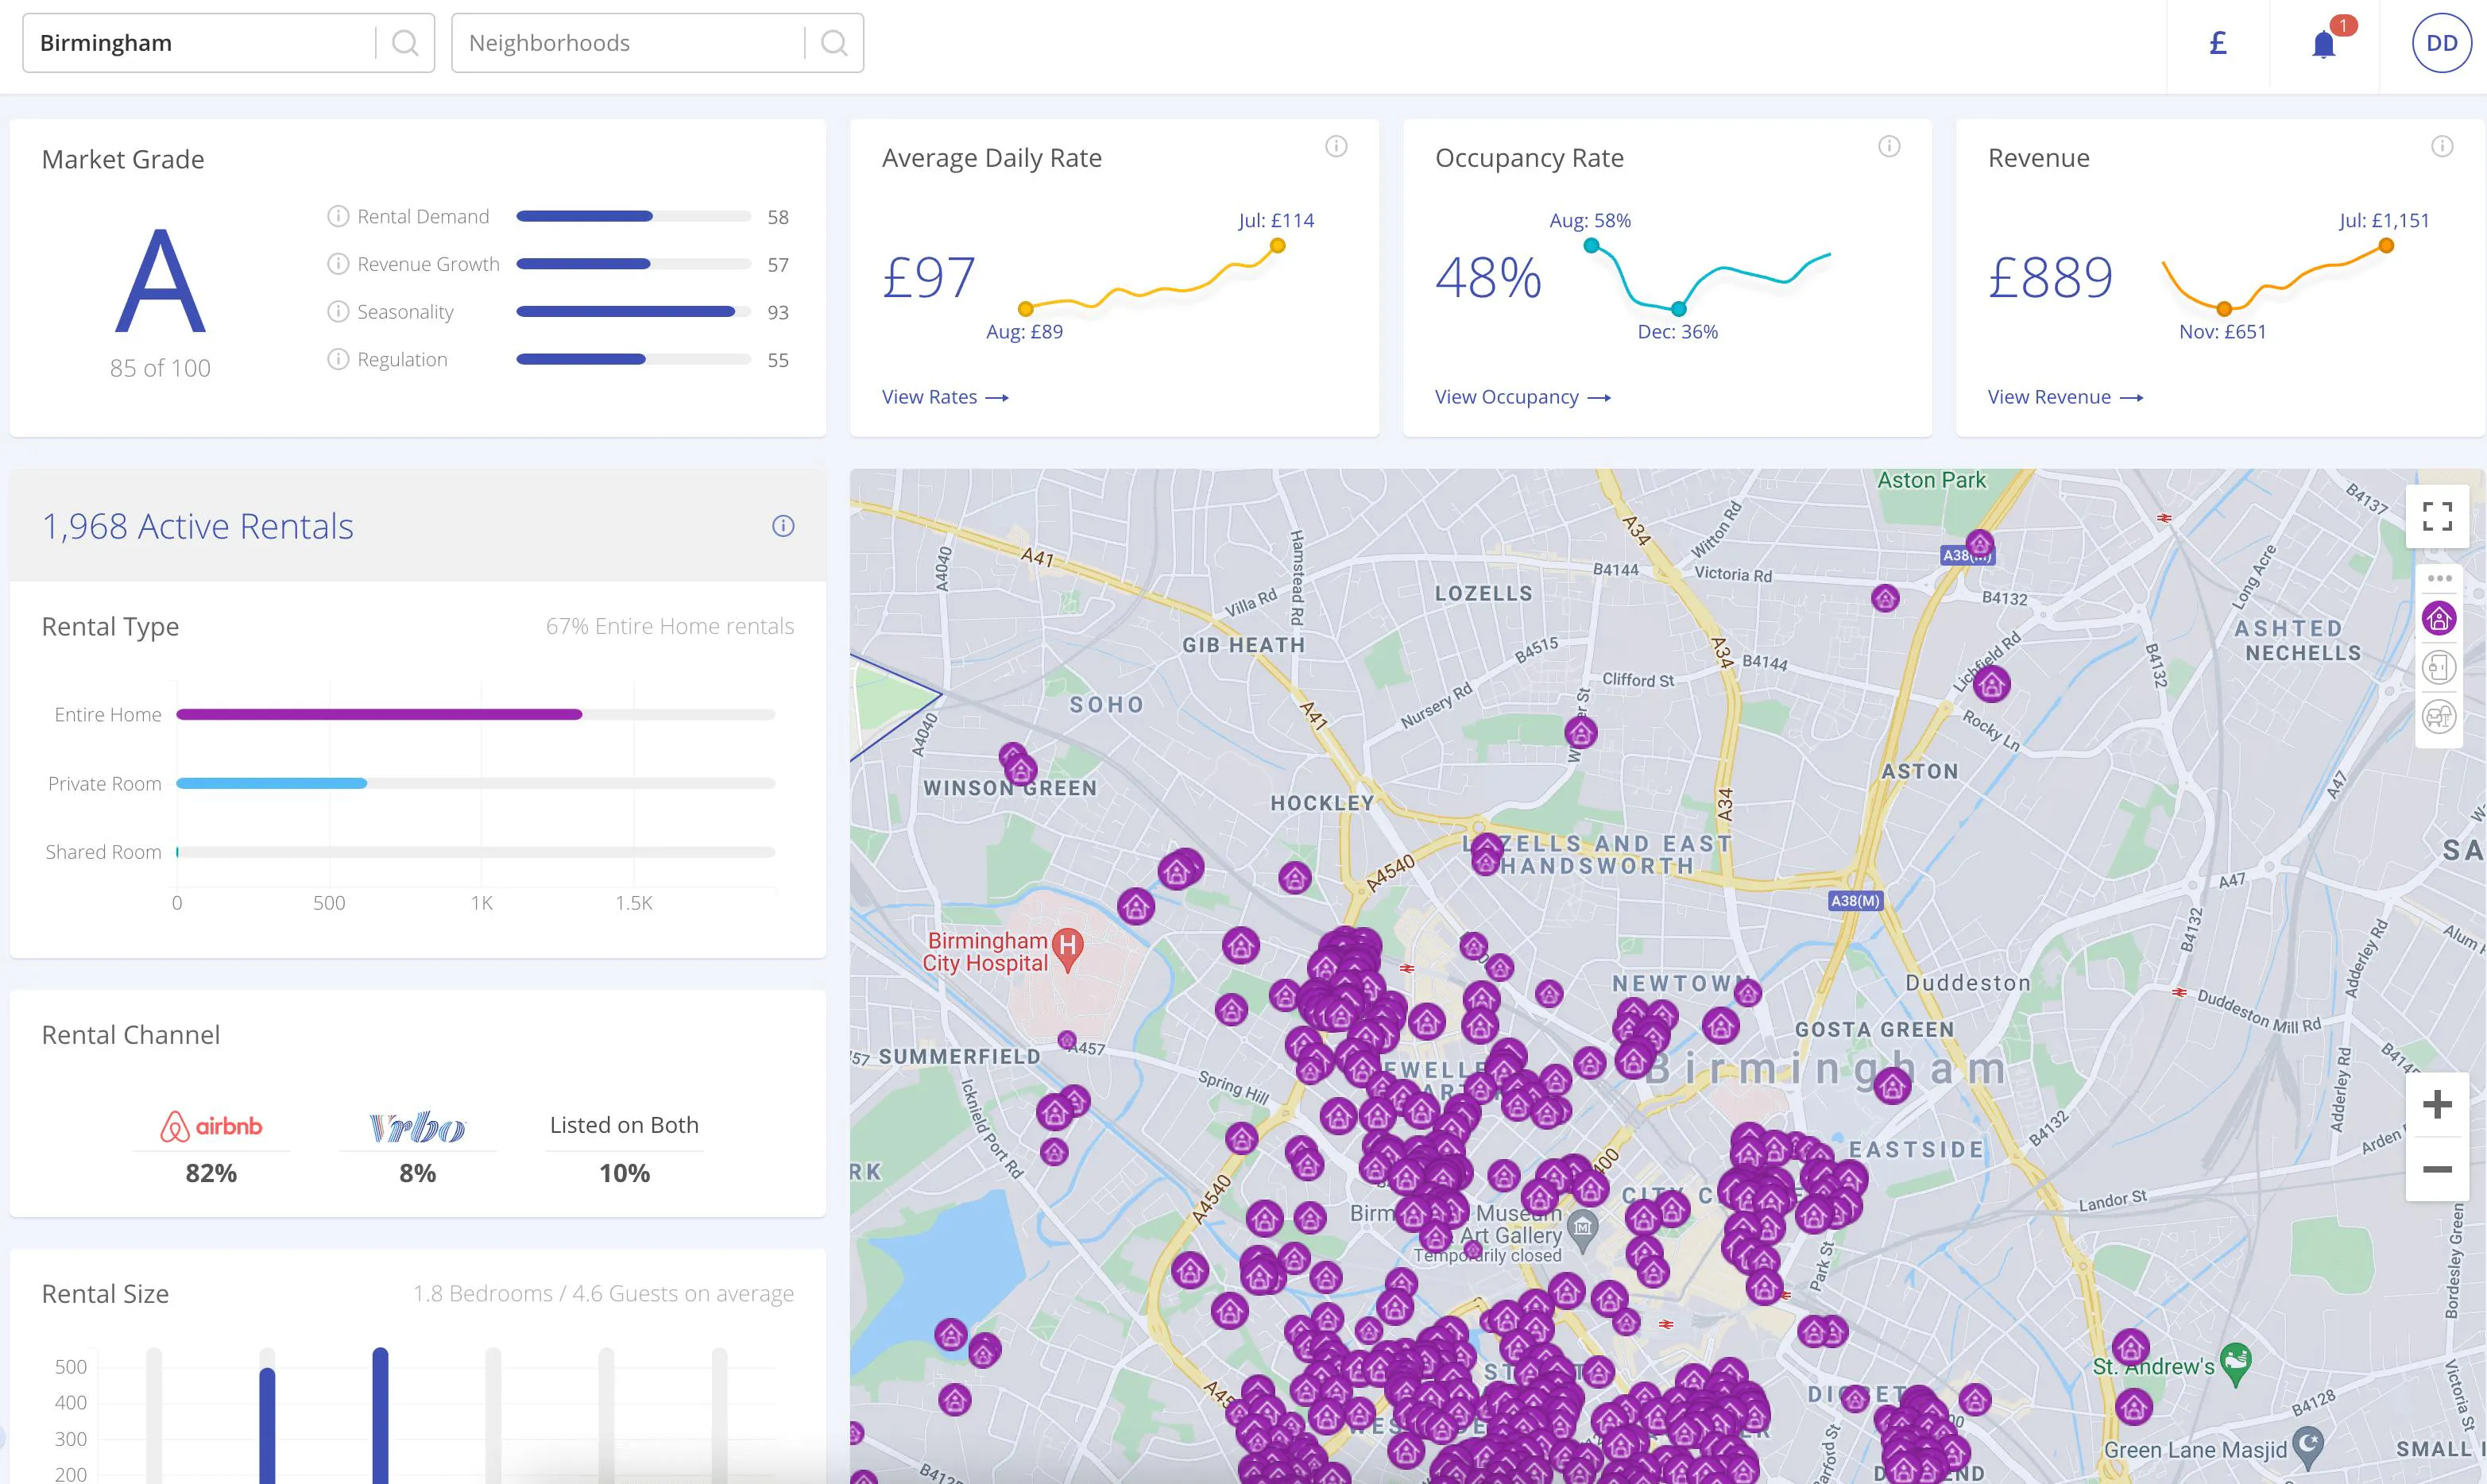Click Seasonality info icon
Screen dimensions: 2487x1484
coord(338,312)
